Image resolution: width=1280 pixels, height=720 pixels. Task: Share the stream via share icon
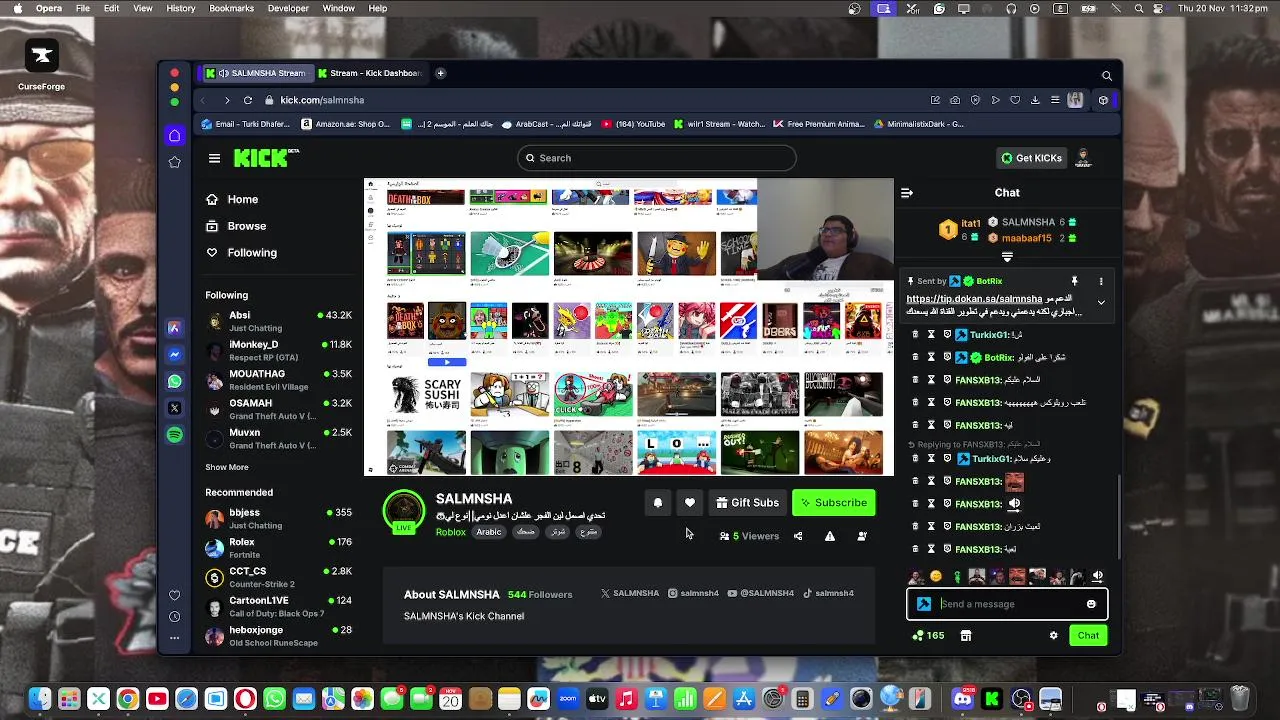[797, 536]
